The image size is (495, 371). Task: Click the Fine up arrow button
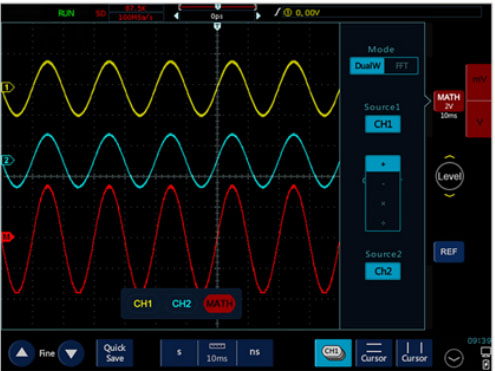(x=22, y=353)
